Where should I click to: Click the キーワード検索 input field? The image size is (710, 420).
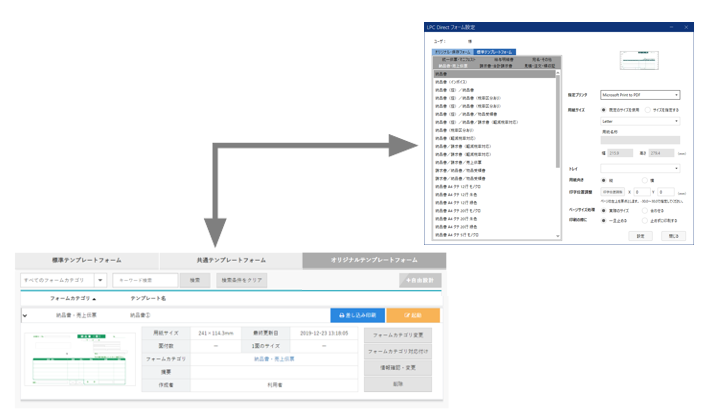point(145,280)
